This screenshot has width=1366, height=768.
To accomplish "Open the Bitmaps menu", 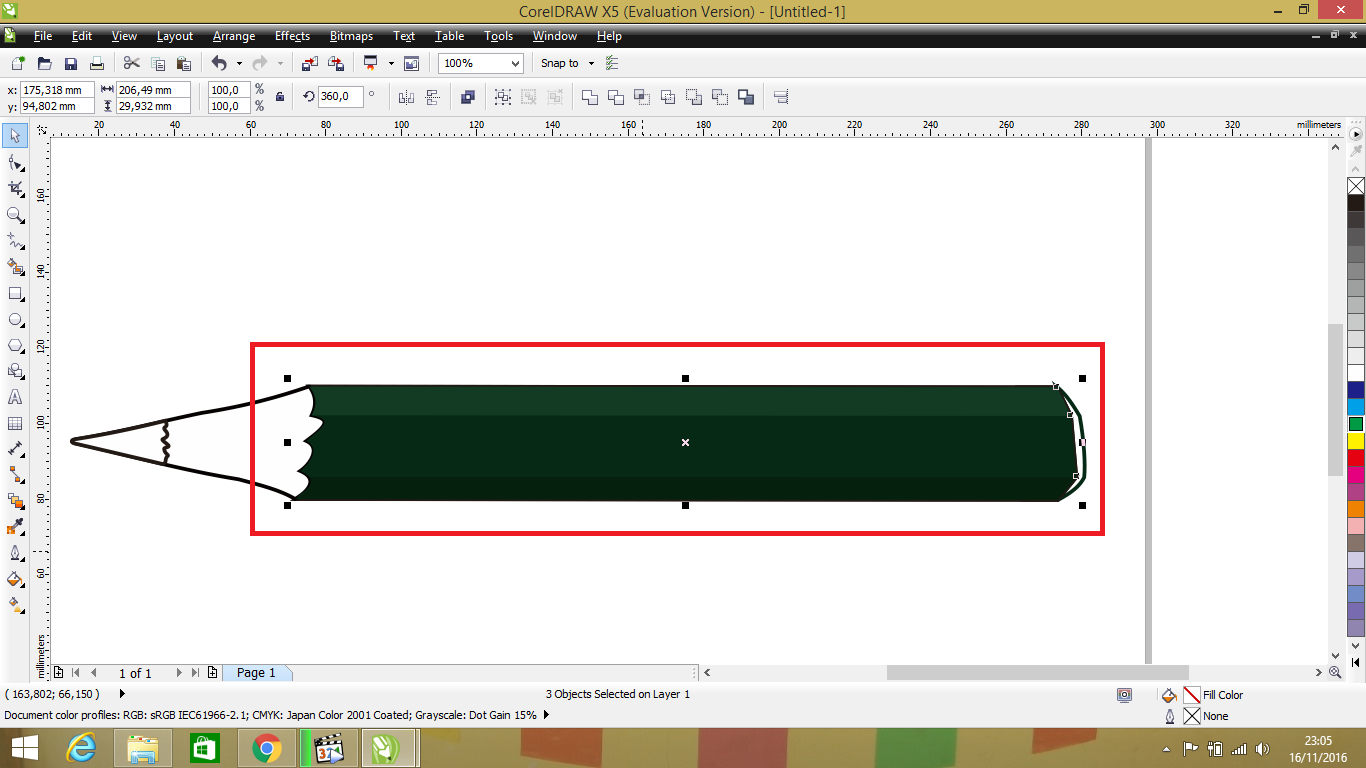I will [x=351, y=36].
